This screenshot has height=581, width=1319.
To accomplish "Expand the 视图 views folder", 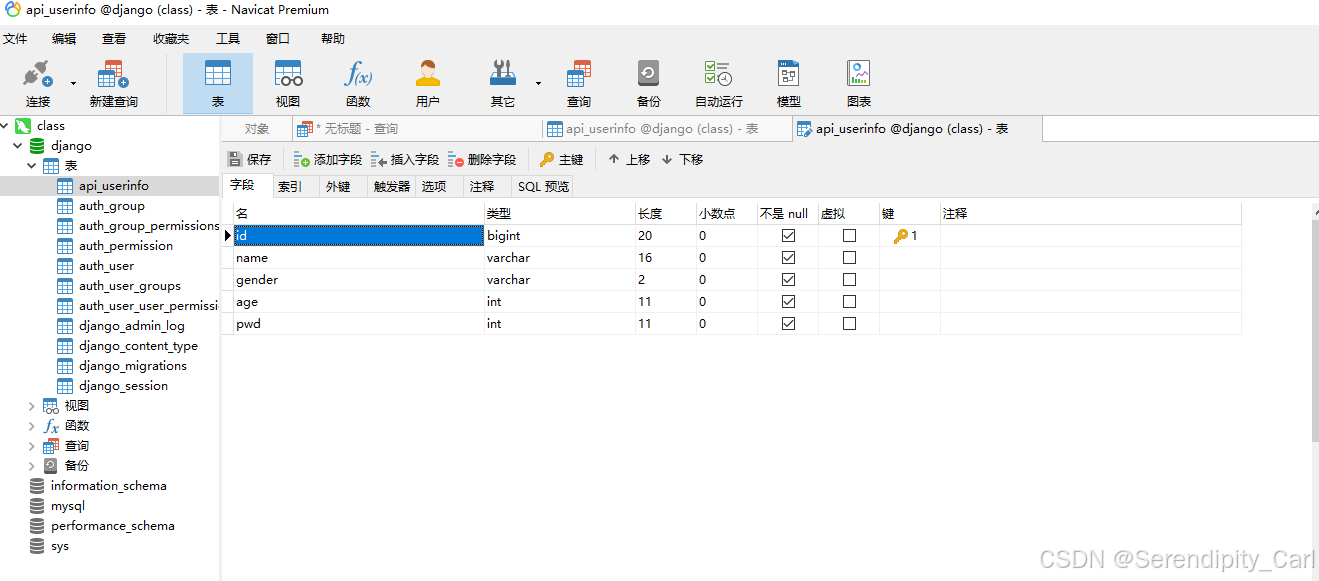I will click(32, 406).
